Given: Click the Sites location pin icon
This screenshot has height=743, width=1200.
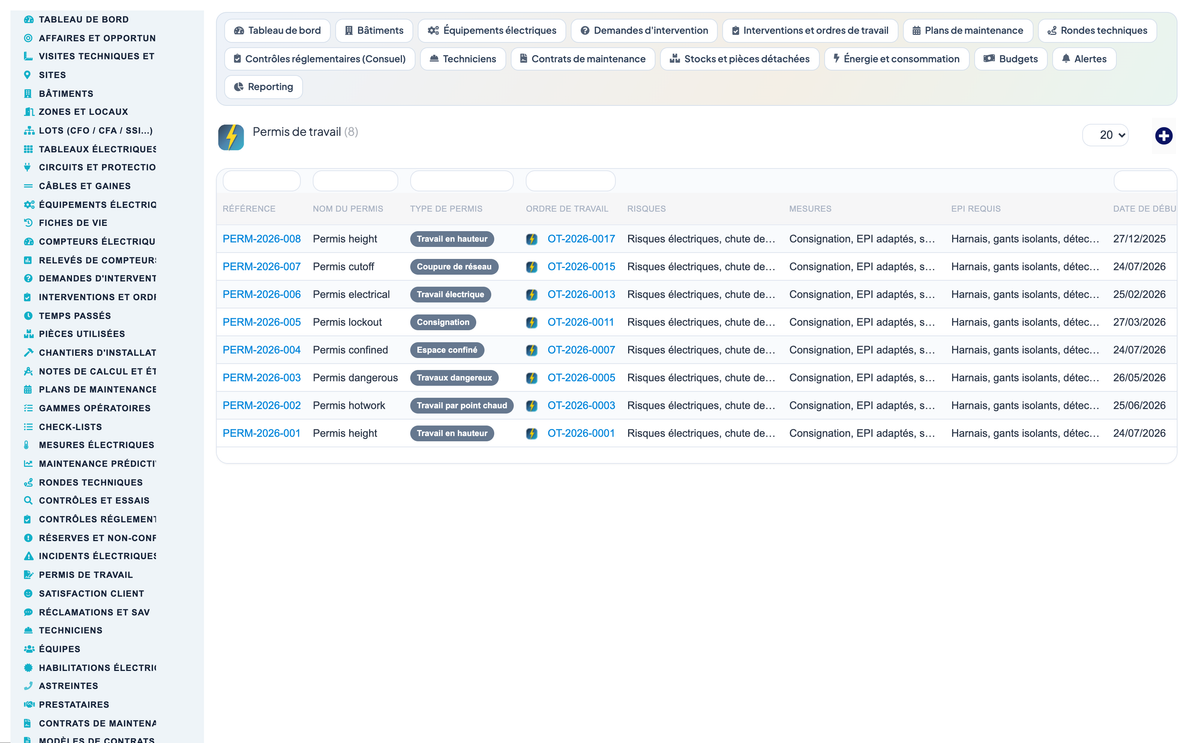Looking at the screenshot, I should 28,75.
